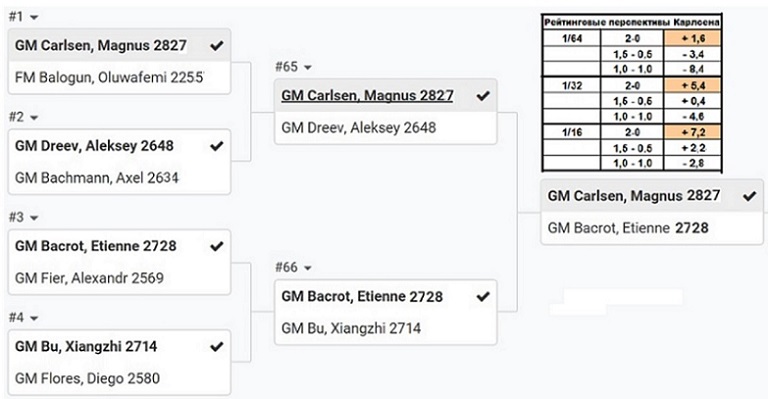Open the #1 match dropdown arrow
Image resolution: width=768 pixels, height=399 pixels.
34,18
